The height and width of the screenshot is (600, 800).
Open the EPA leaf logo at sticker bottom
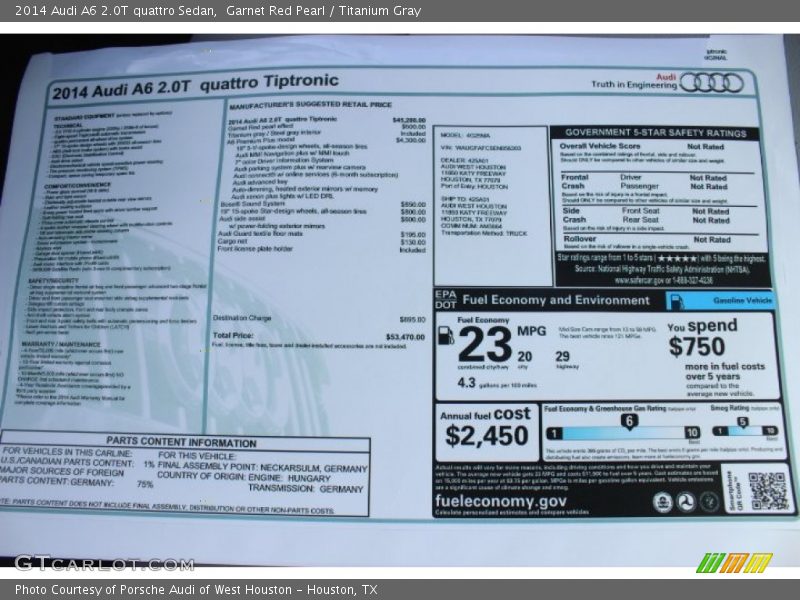tap(663, 503)
